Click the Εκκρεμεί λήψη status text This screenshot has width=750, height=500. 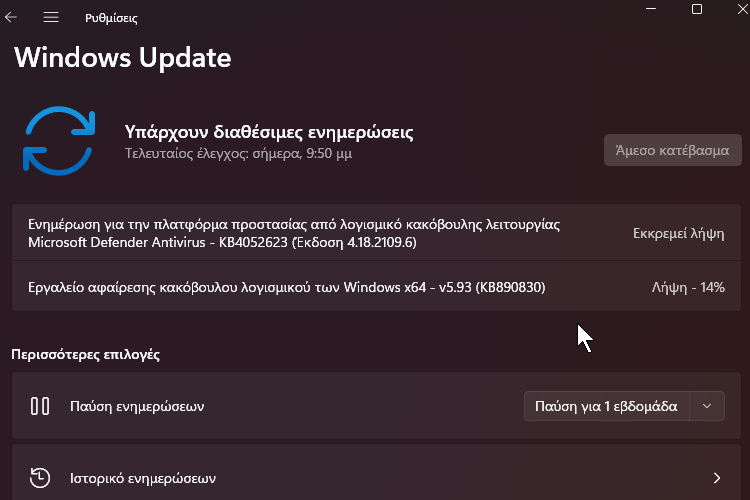(x=679, y=233)
